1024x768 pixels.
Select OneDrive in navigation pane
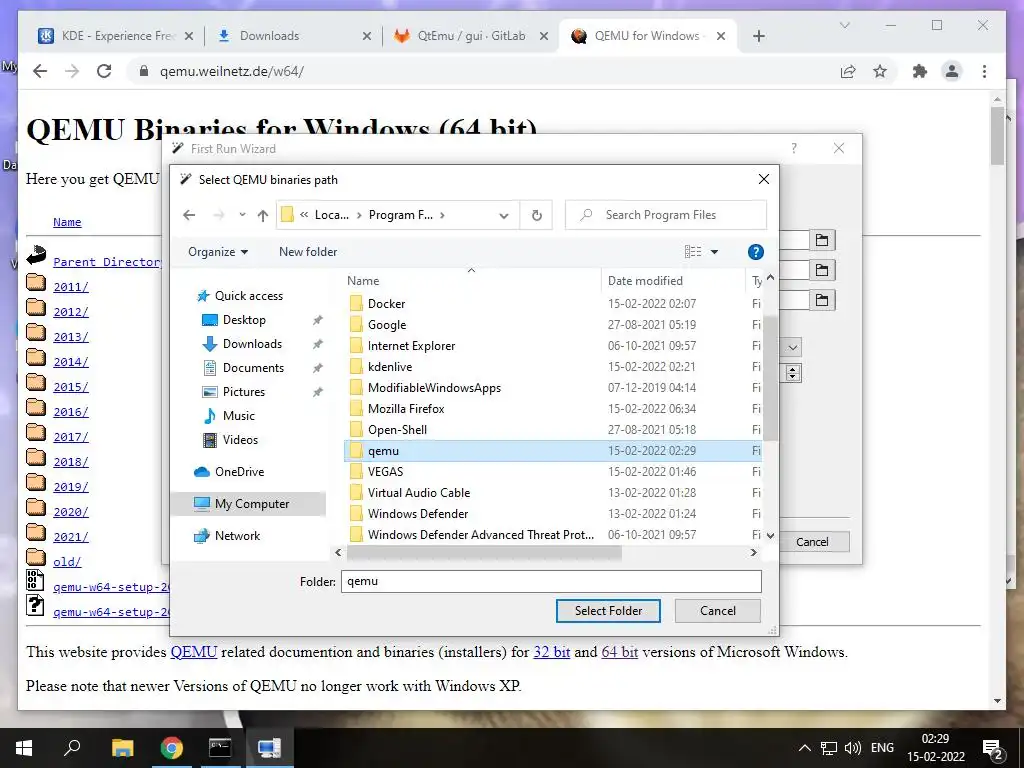pos(239,472)
